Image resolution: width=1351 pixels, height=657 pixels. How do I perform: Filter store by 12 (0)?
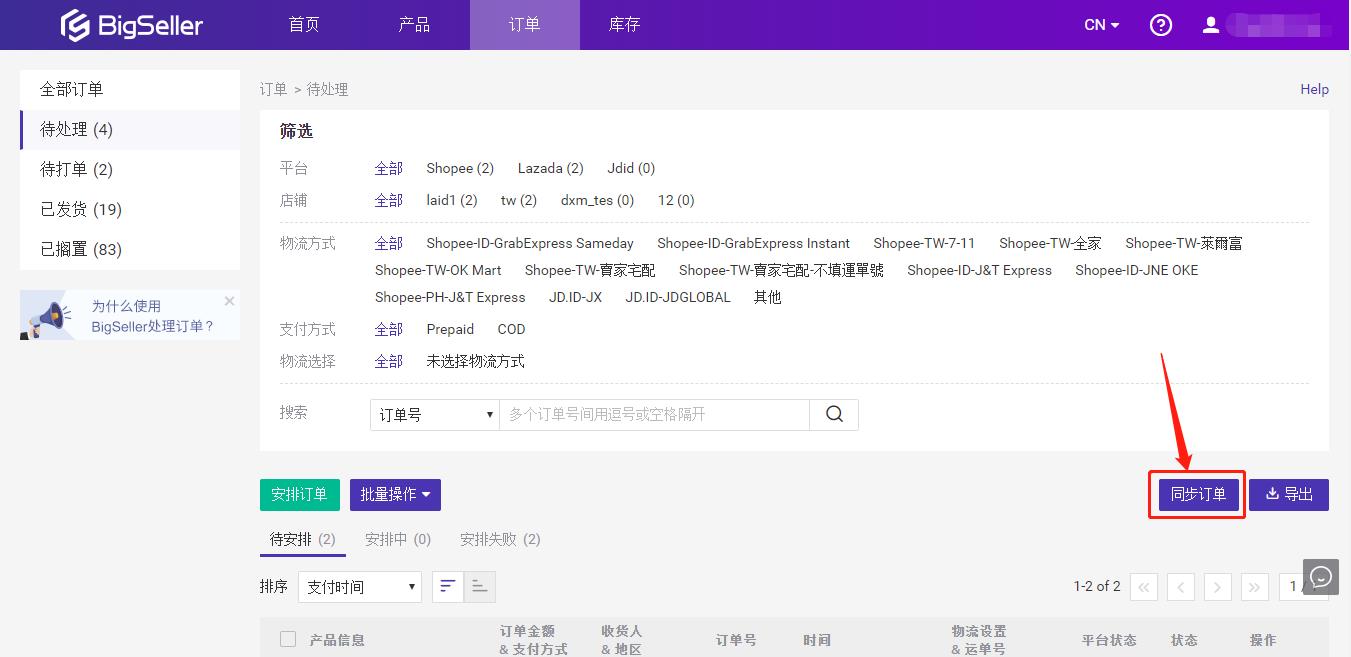click(676, 201)
